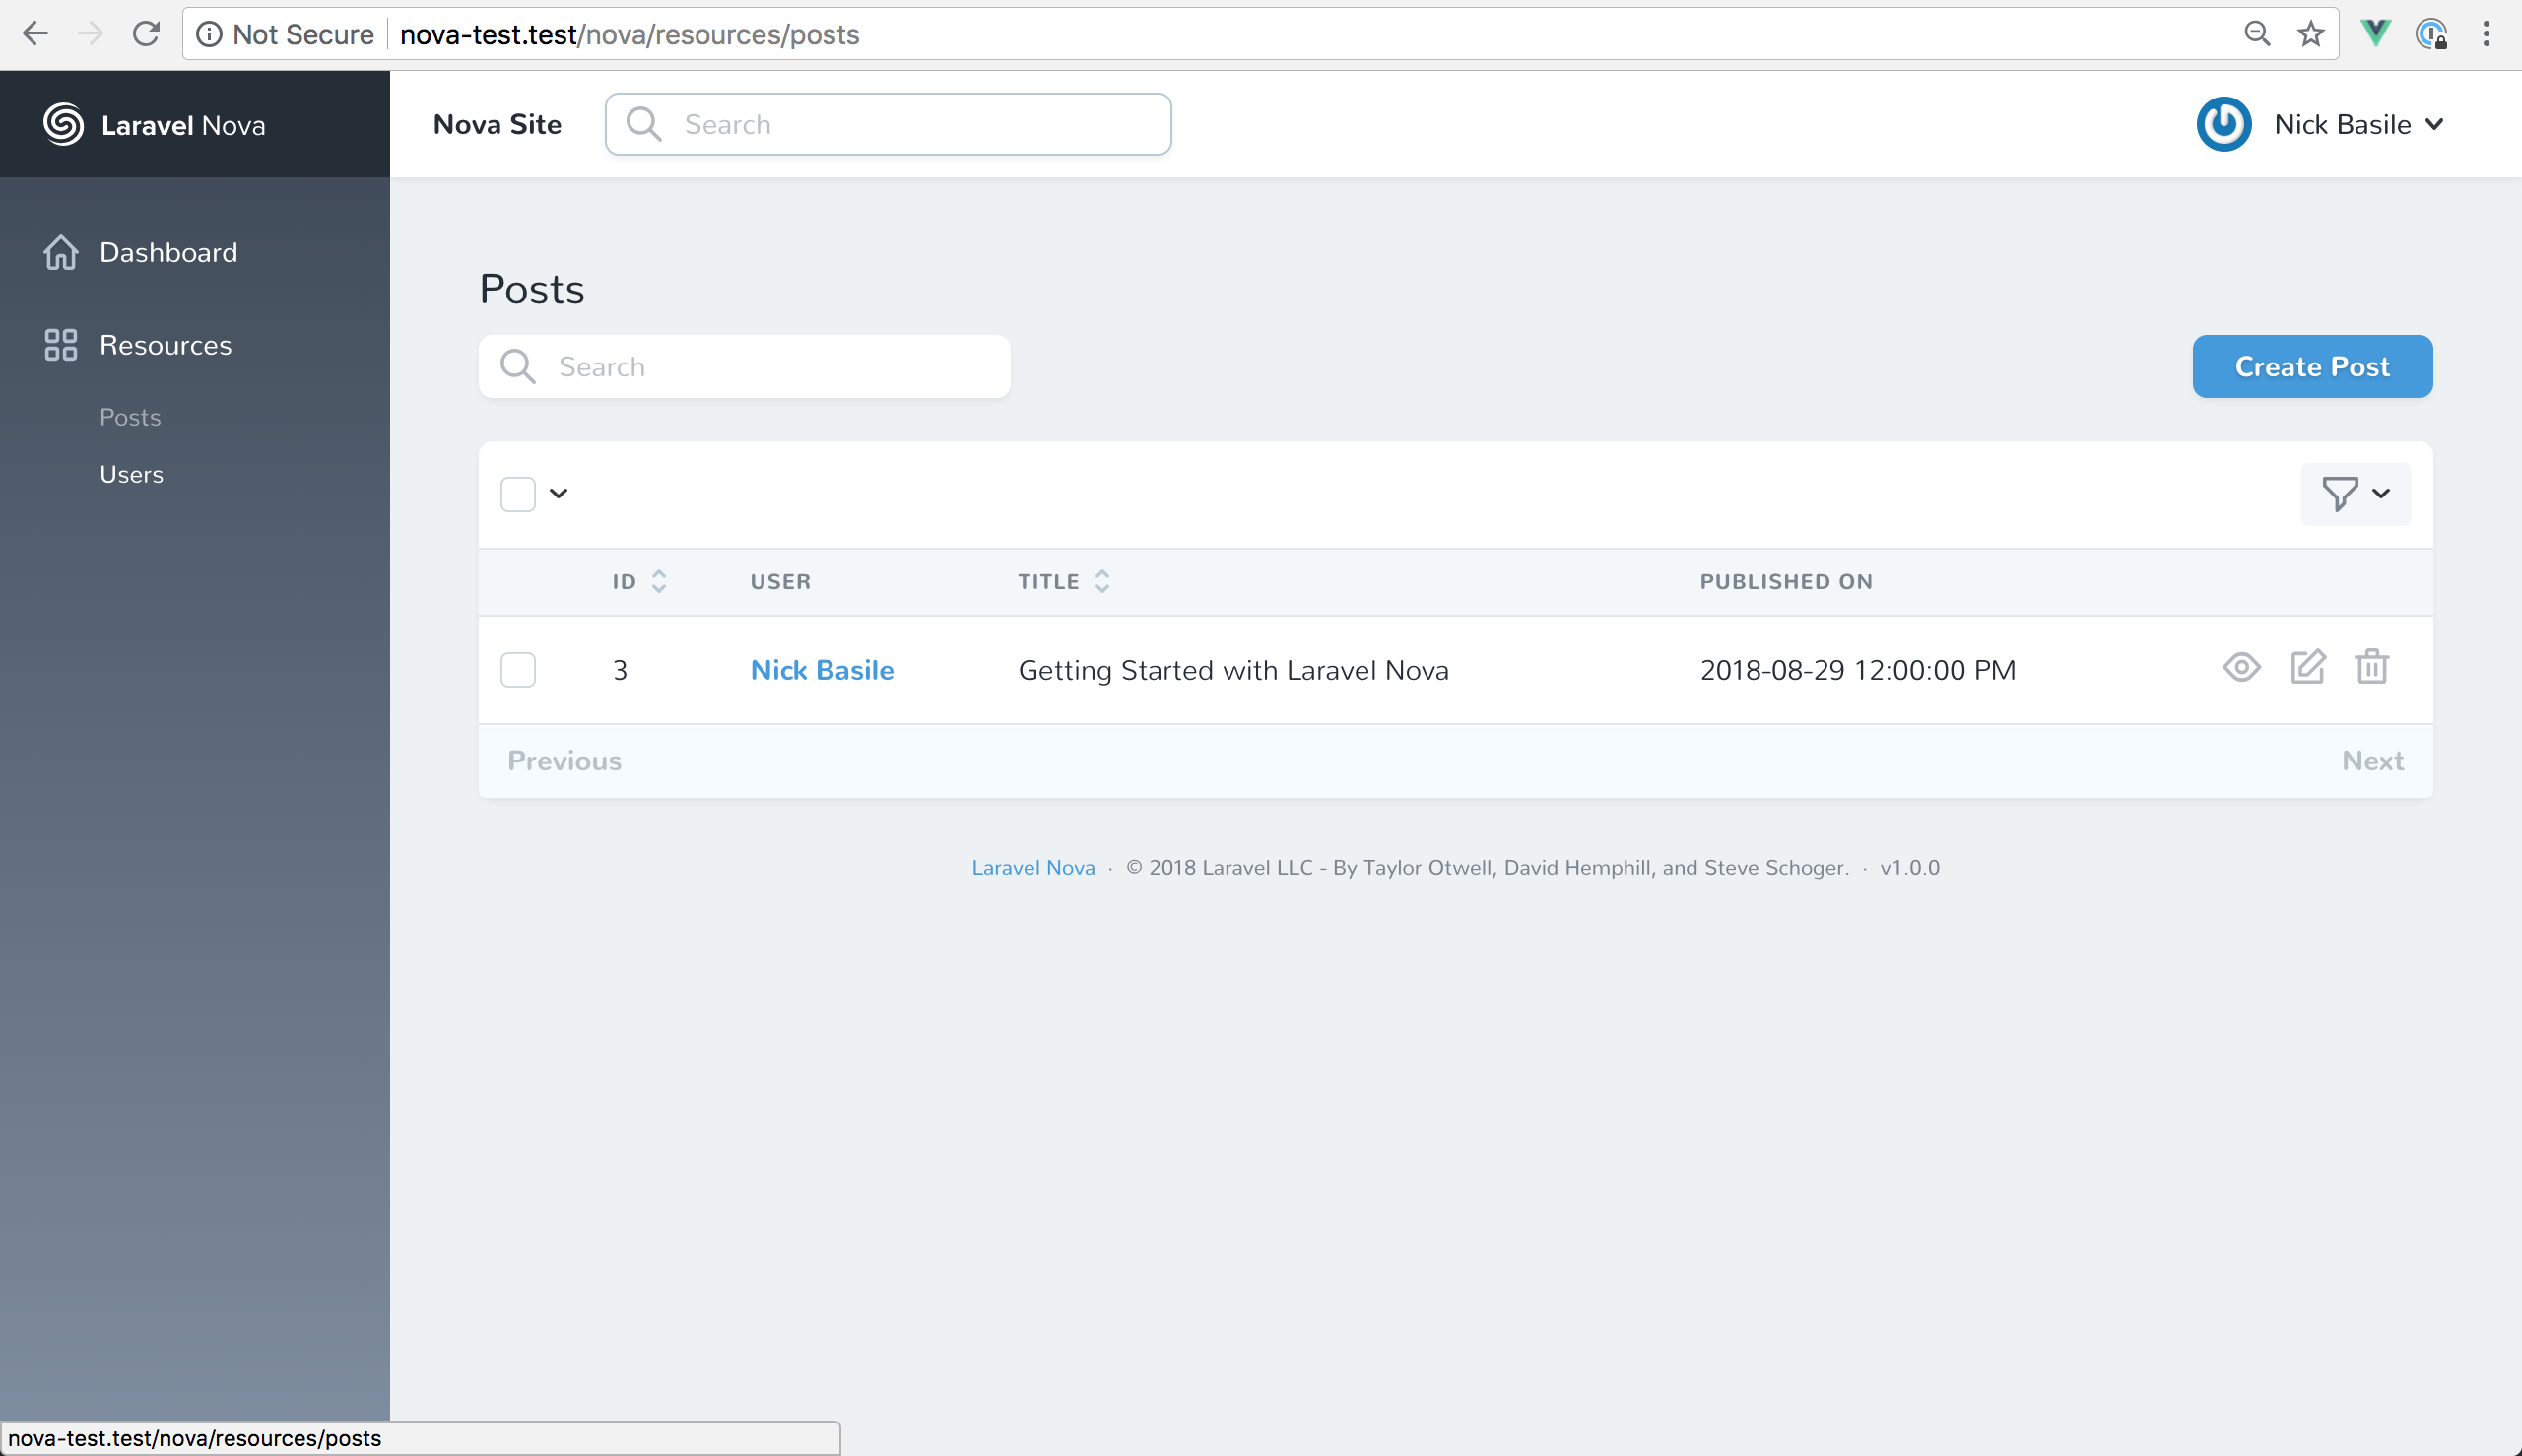Click the Resources grid icon

coord(61,345)
